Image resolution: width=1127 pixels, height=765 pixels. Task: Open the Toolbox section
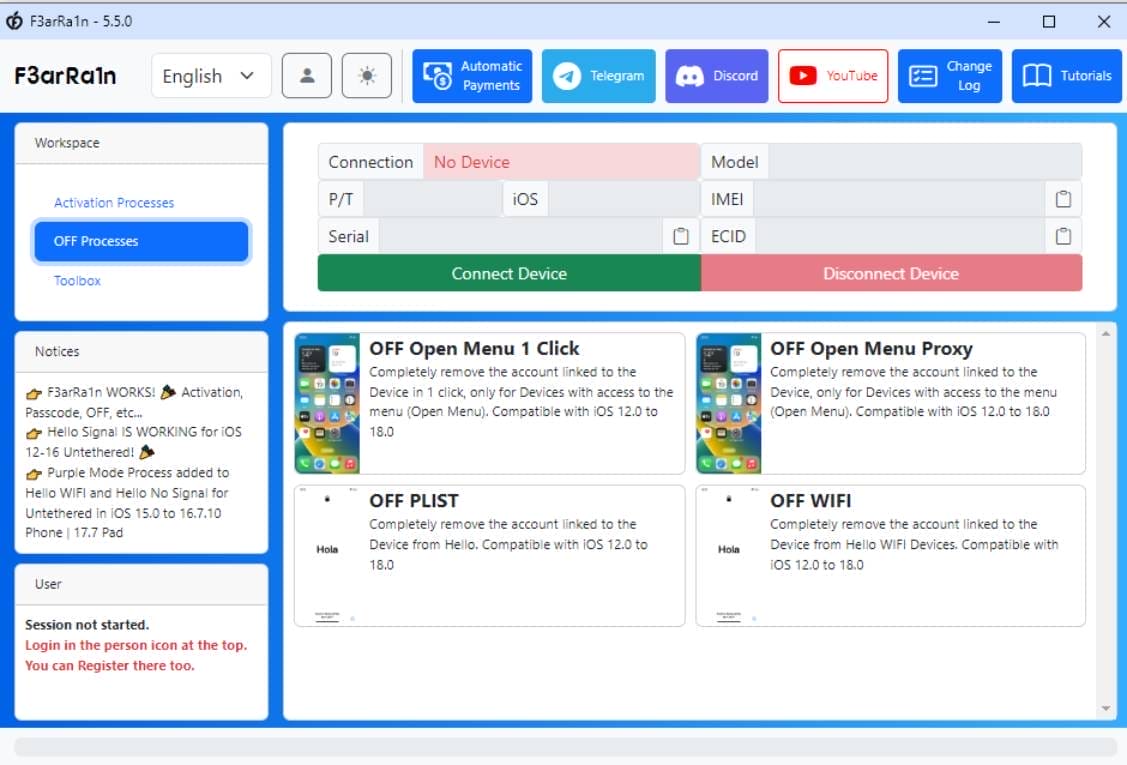[77, 280]
